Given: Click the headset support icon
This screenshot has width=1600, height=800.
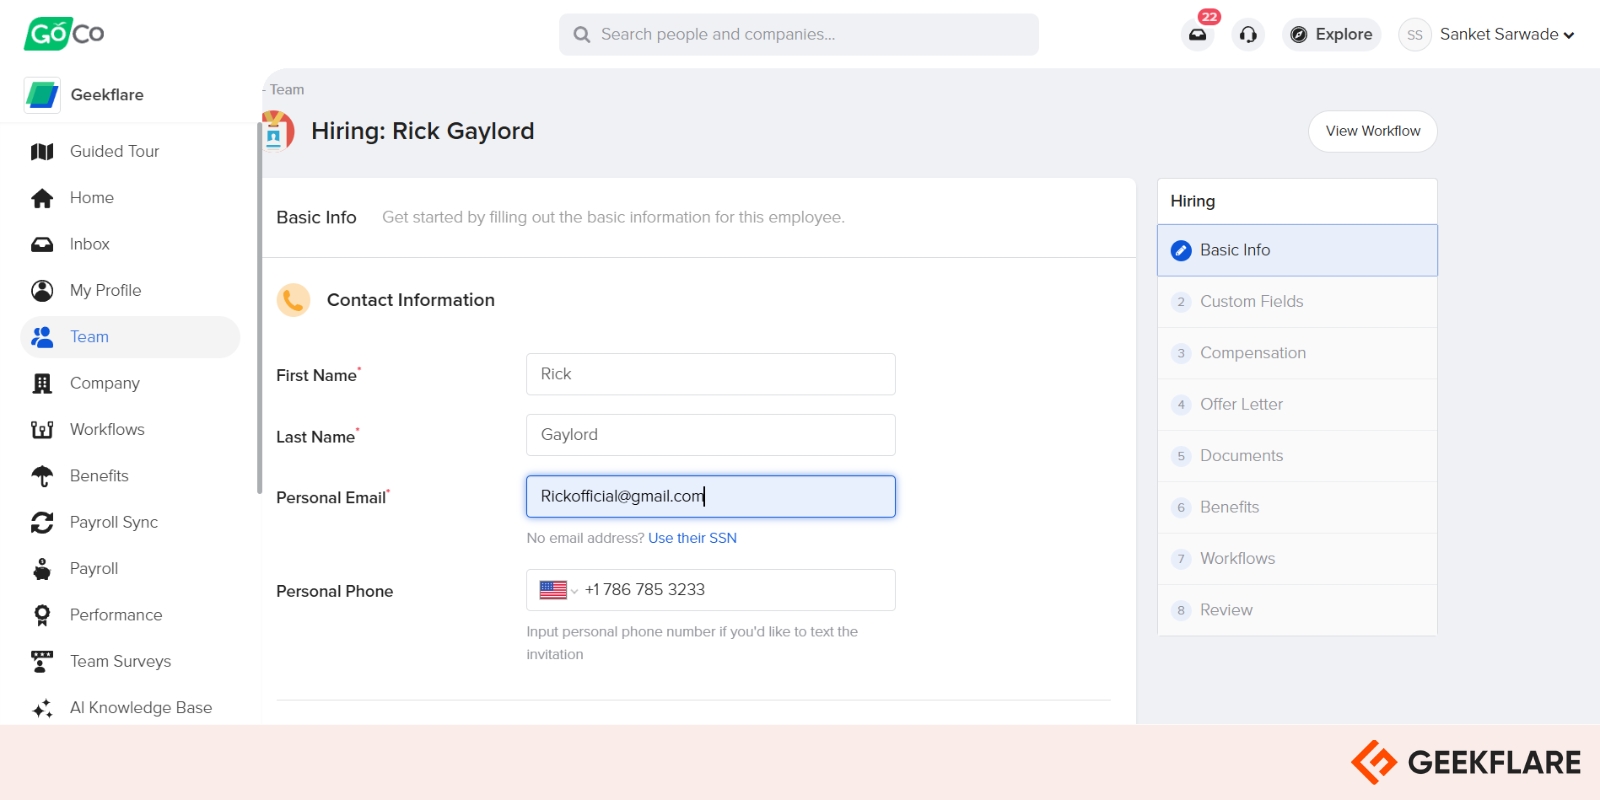Looking at the screenshot, I should [x=1248, y=35].
